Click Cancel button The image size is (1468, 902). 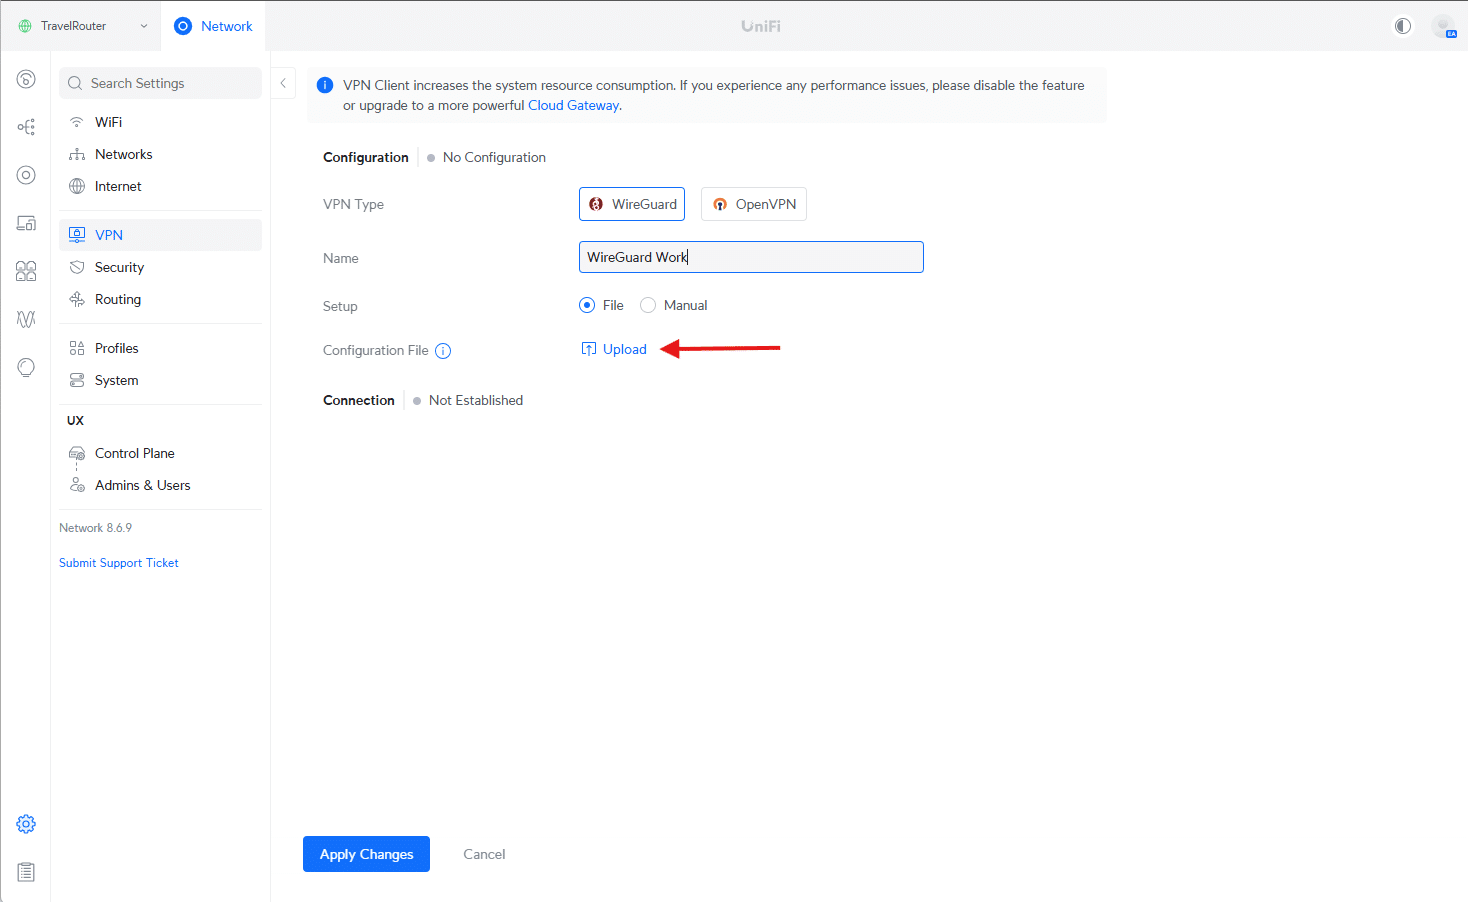(x=484, y=854)
